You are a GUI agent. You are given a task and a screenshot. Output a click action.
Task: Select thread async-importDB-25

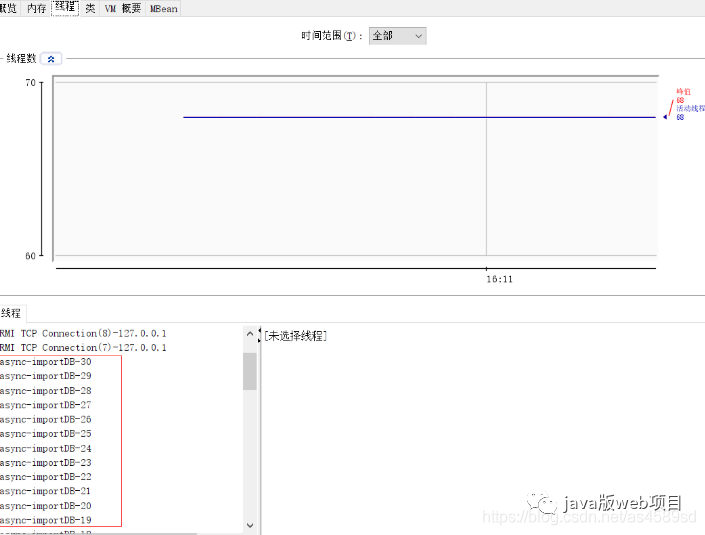coord(46,434)
